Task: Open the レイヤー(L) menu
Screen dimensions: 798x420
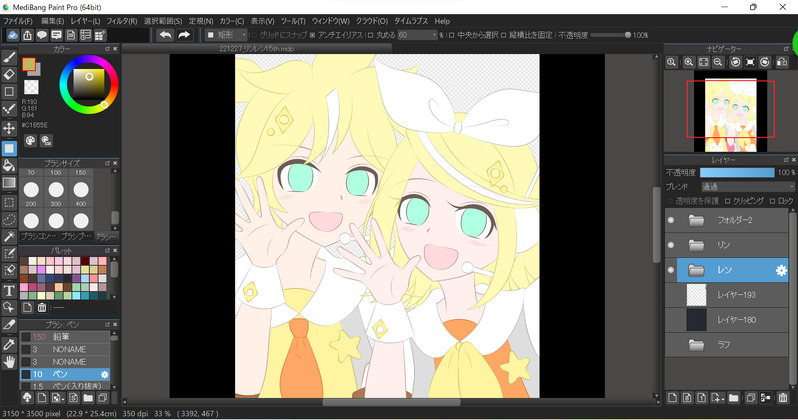Action: [85, 21]
